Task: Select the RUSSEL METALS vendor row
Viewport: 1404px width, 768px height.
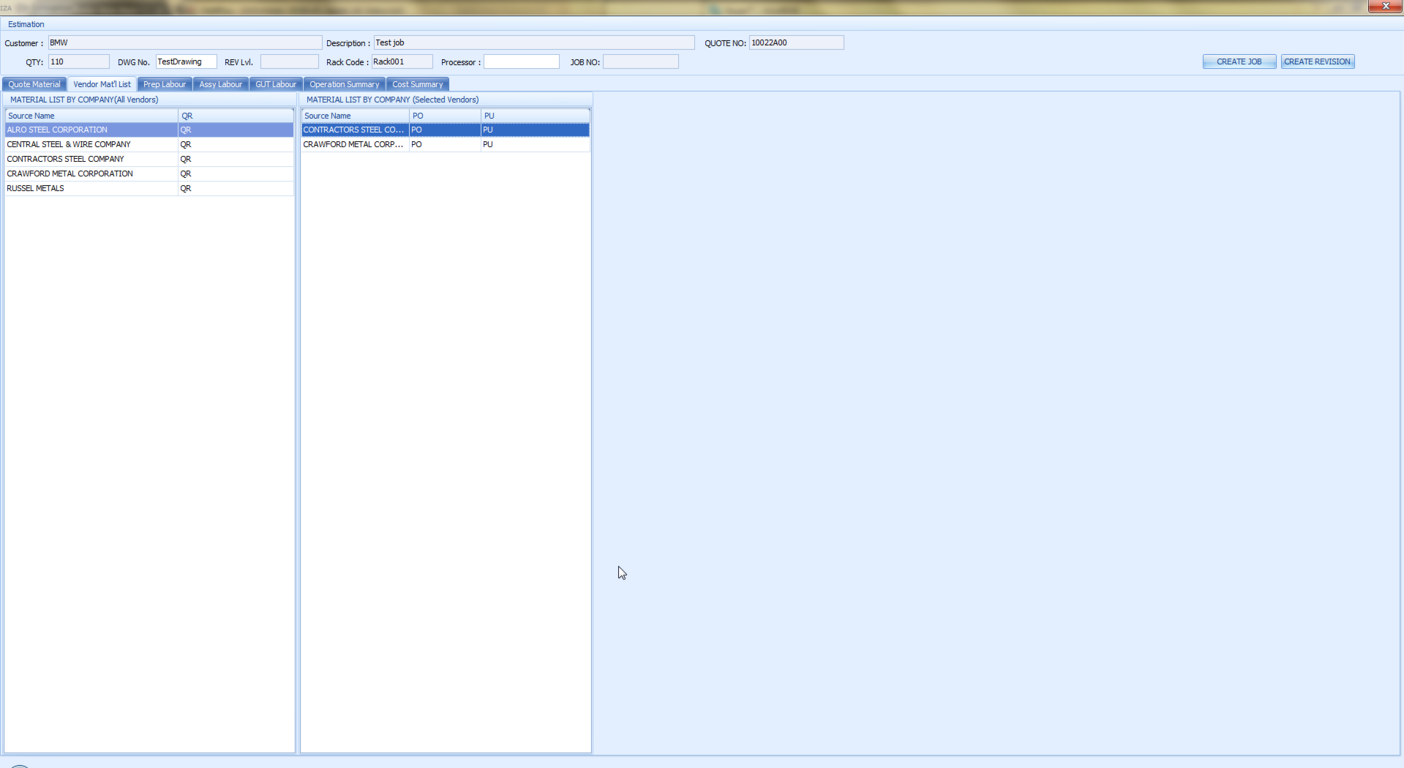Action: [90, 188]
